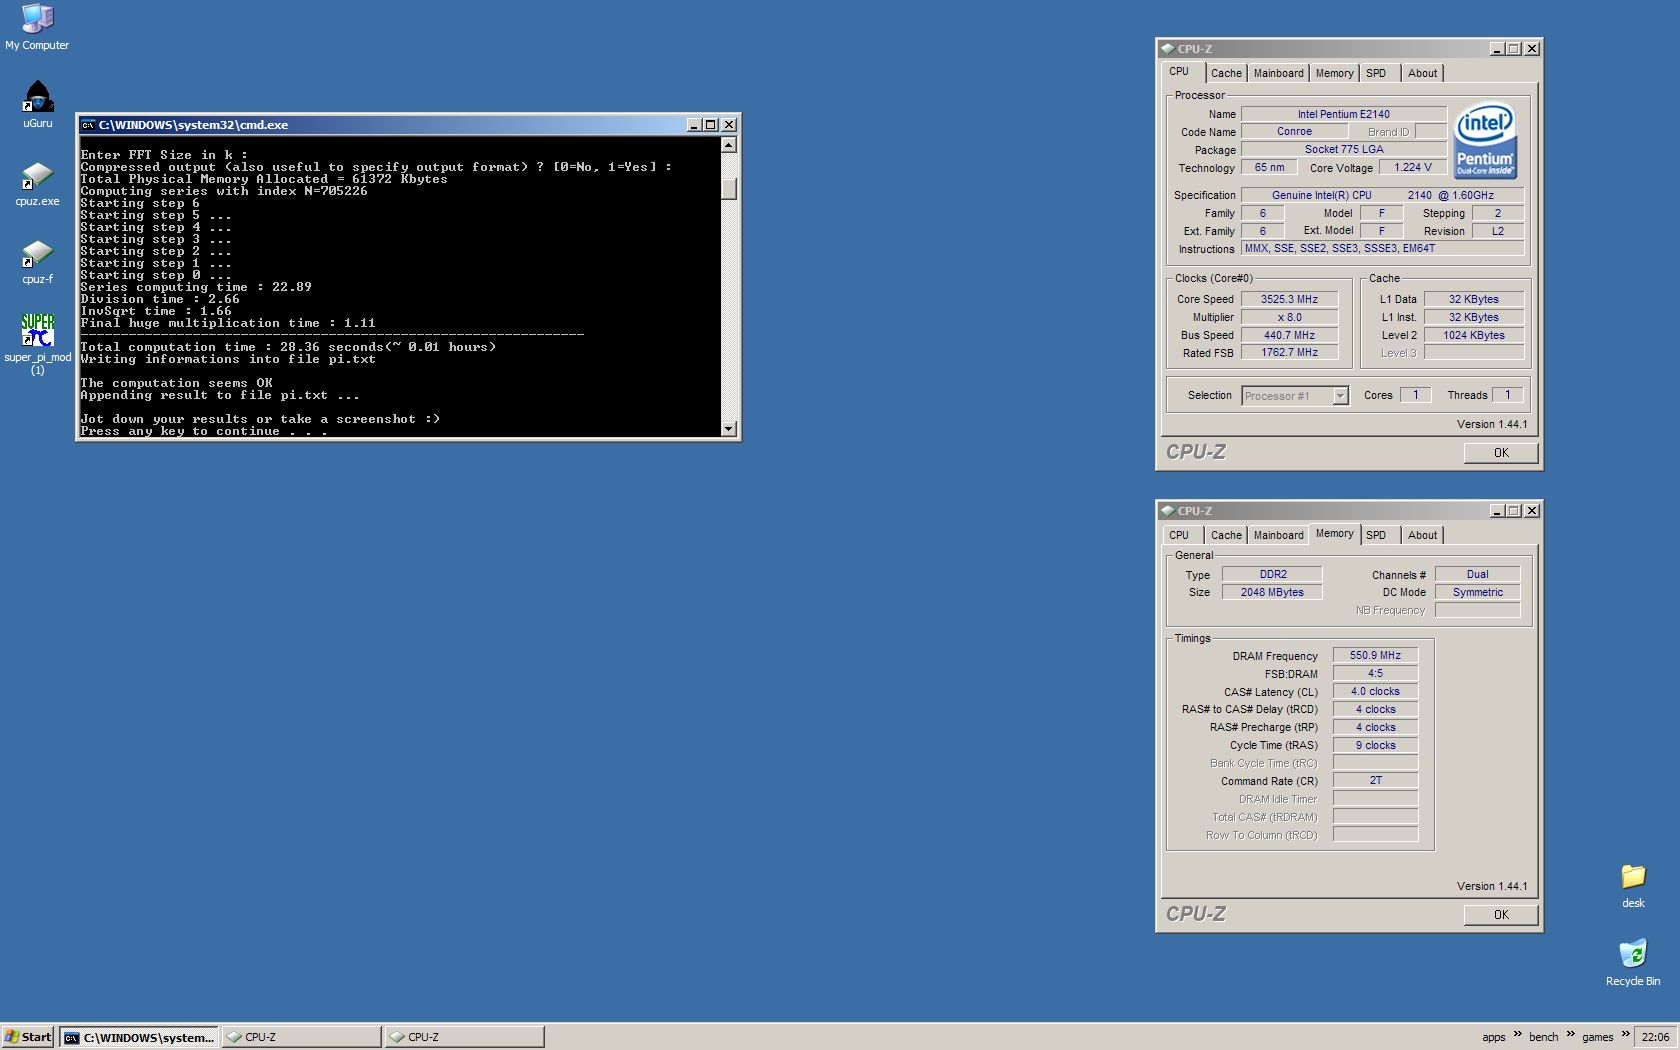Click top CPU-Z window title icon
1680x1050 pixels.
click(x=1167, y=48)
